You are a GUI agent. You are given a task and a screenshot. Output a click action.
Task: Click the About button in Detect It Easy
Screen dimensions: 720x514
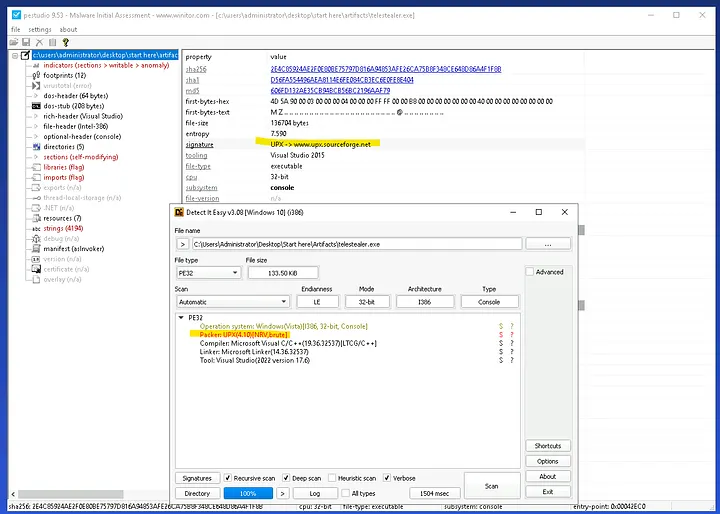point(548,476)
